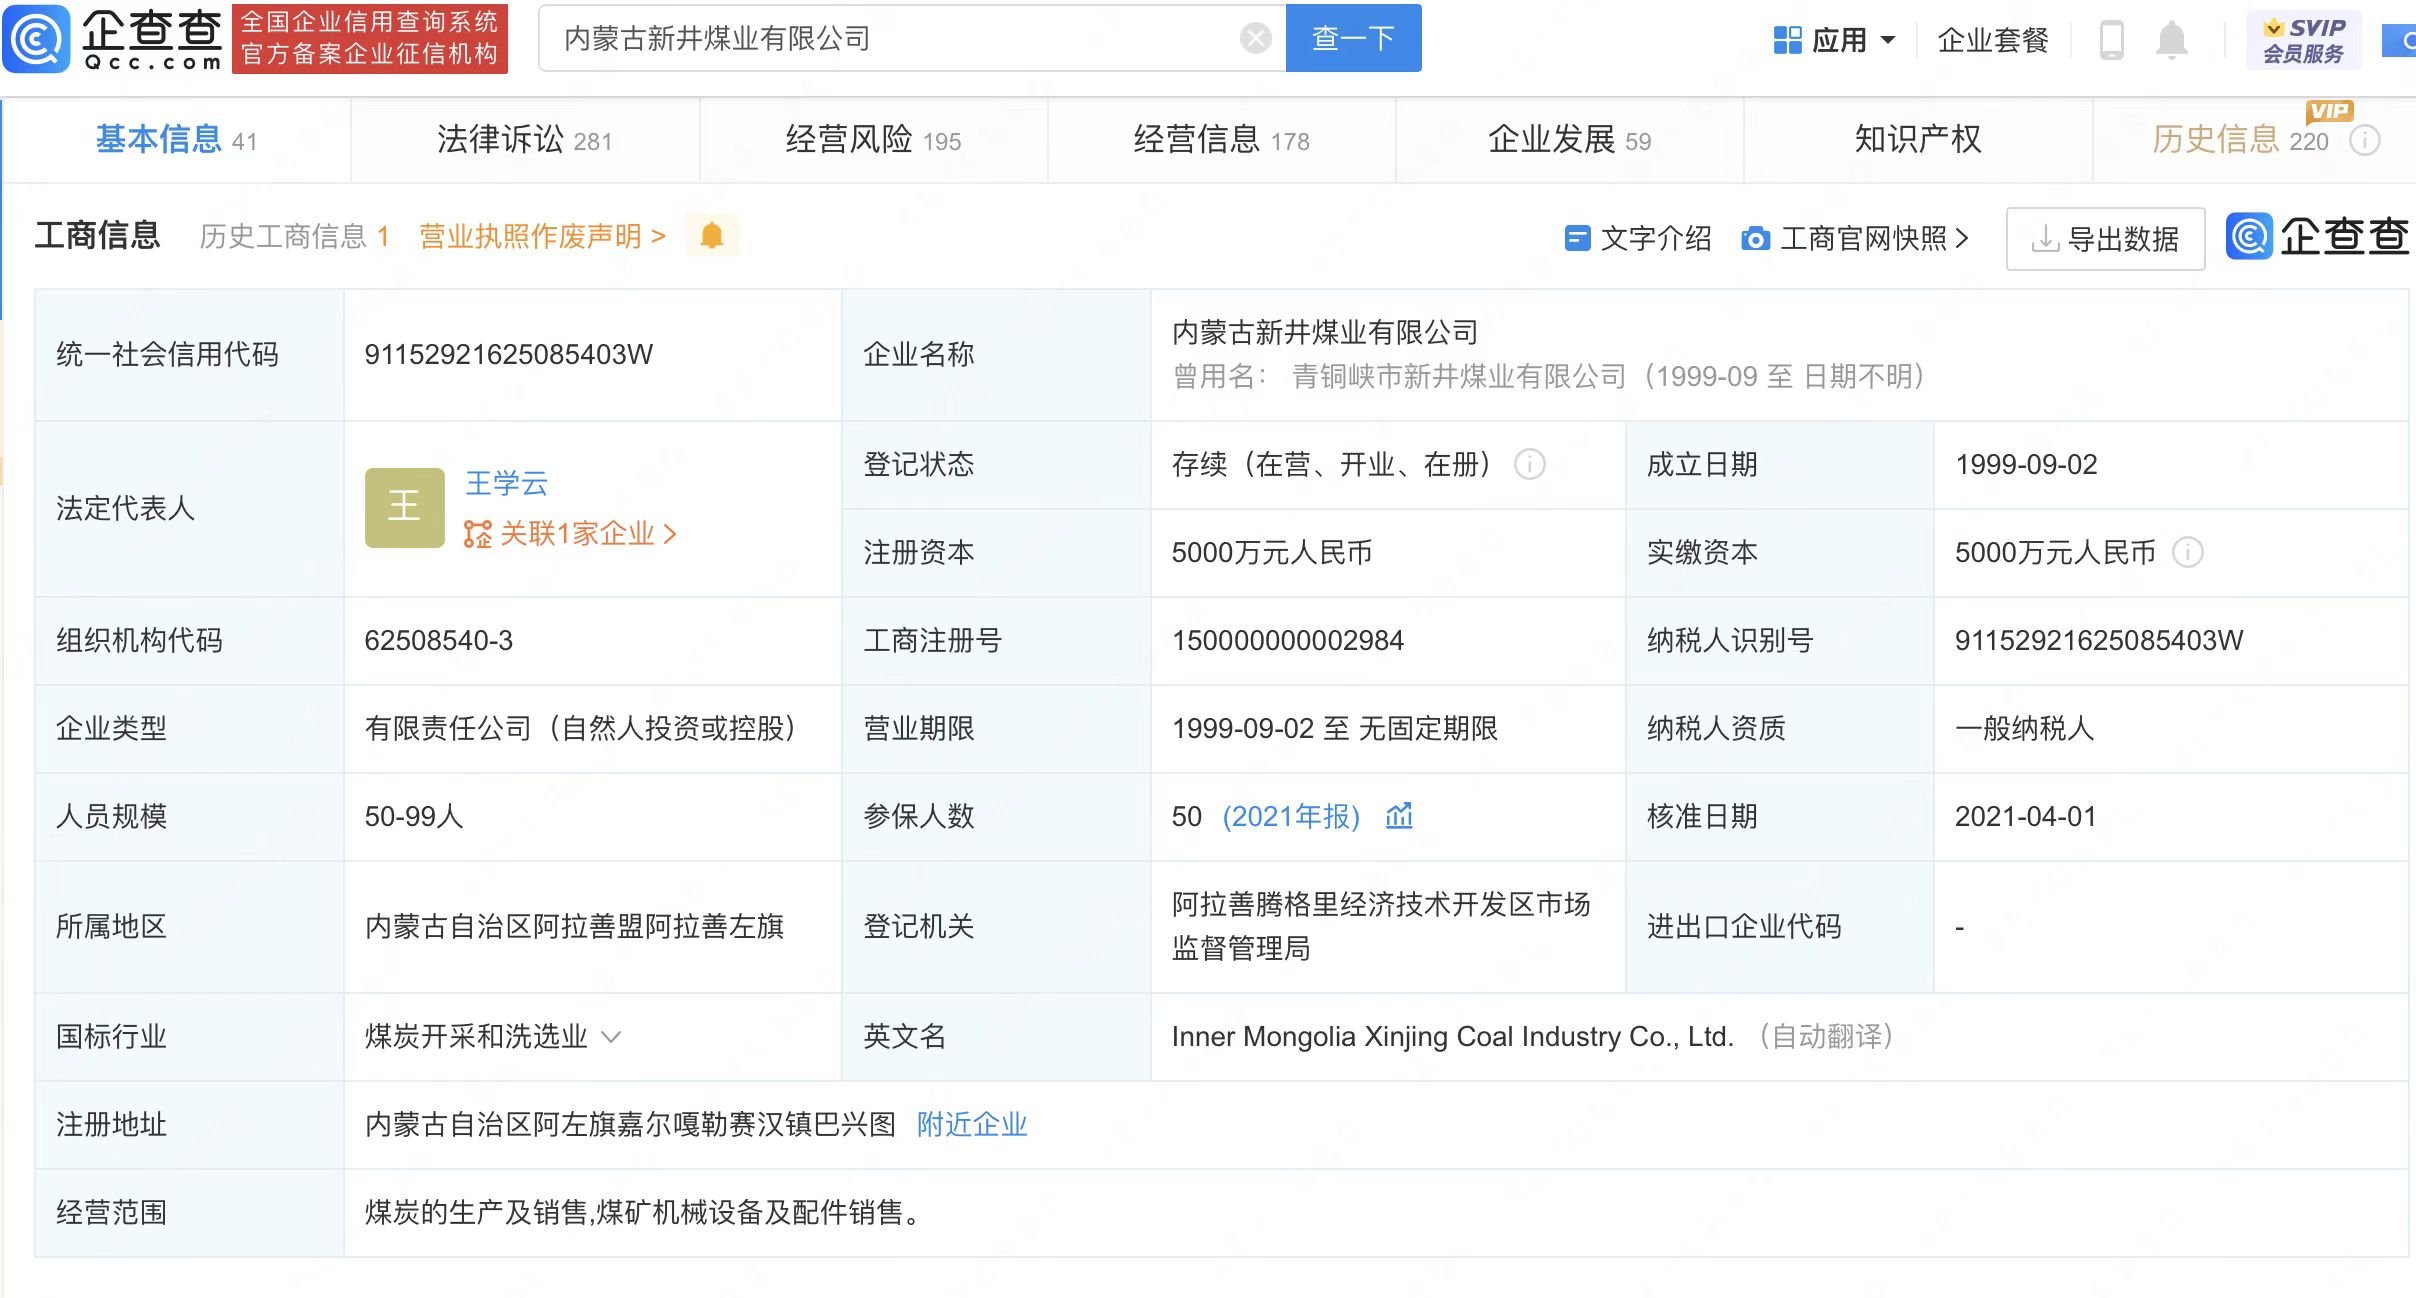Screen dimensions: 2416x1298
Task: Switch to the 企业发展 tab
Action: (1569, 140)
